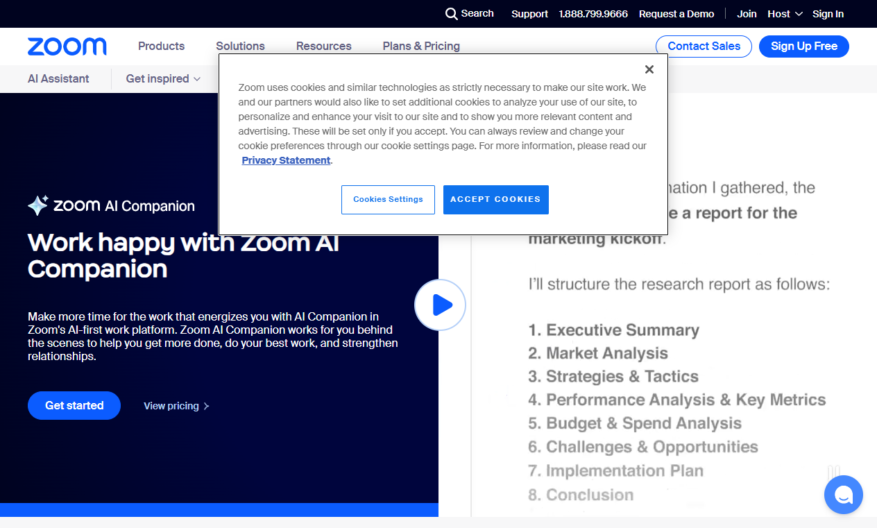Image resolution: width=877 pixels, height=528 pixels.
Task: Click the AI Companion sparkle icon
Action: (38, 205)
